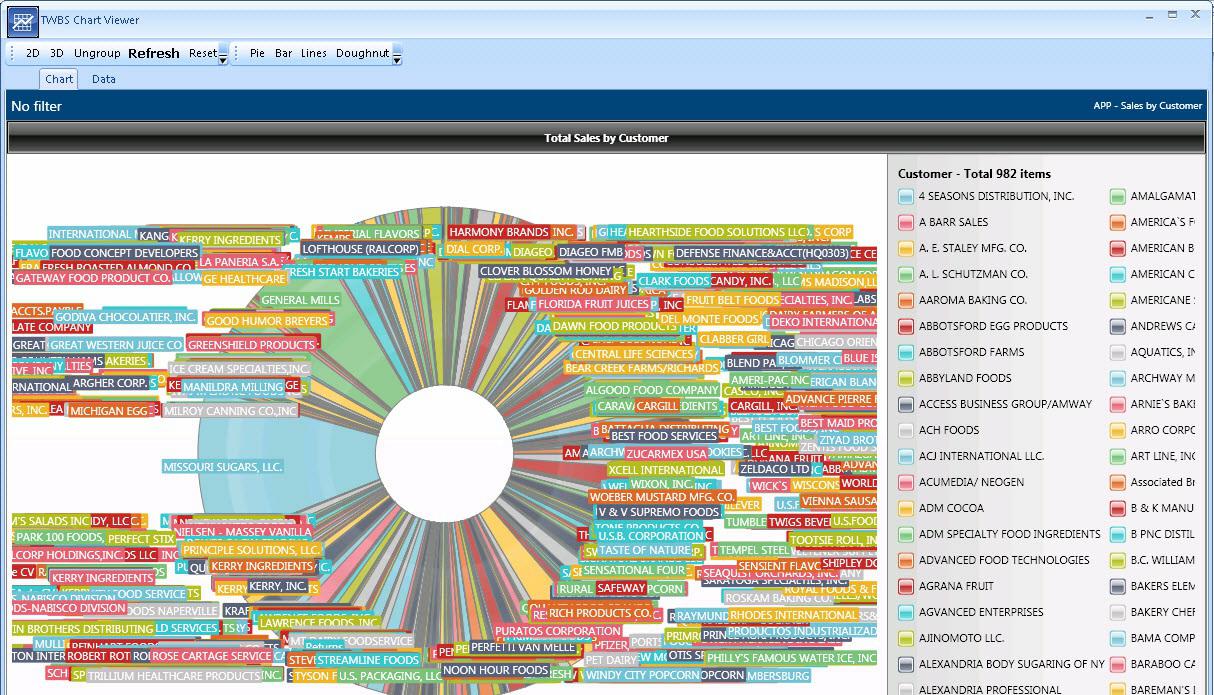This screenshot has height=695, width=1214.
Task: Select the CENTRAL LIFE SCIENCES chart label
Action: click(x=634, y=354)
